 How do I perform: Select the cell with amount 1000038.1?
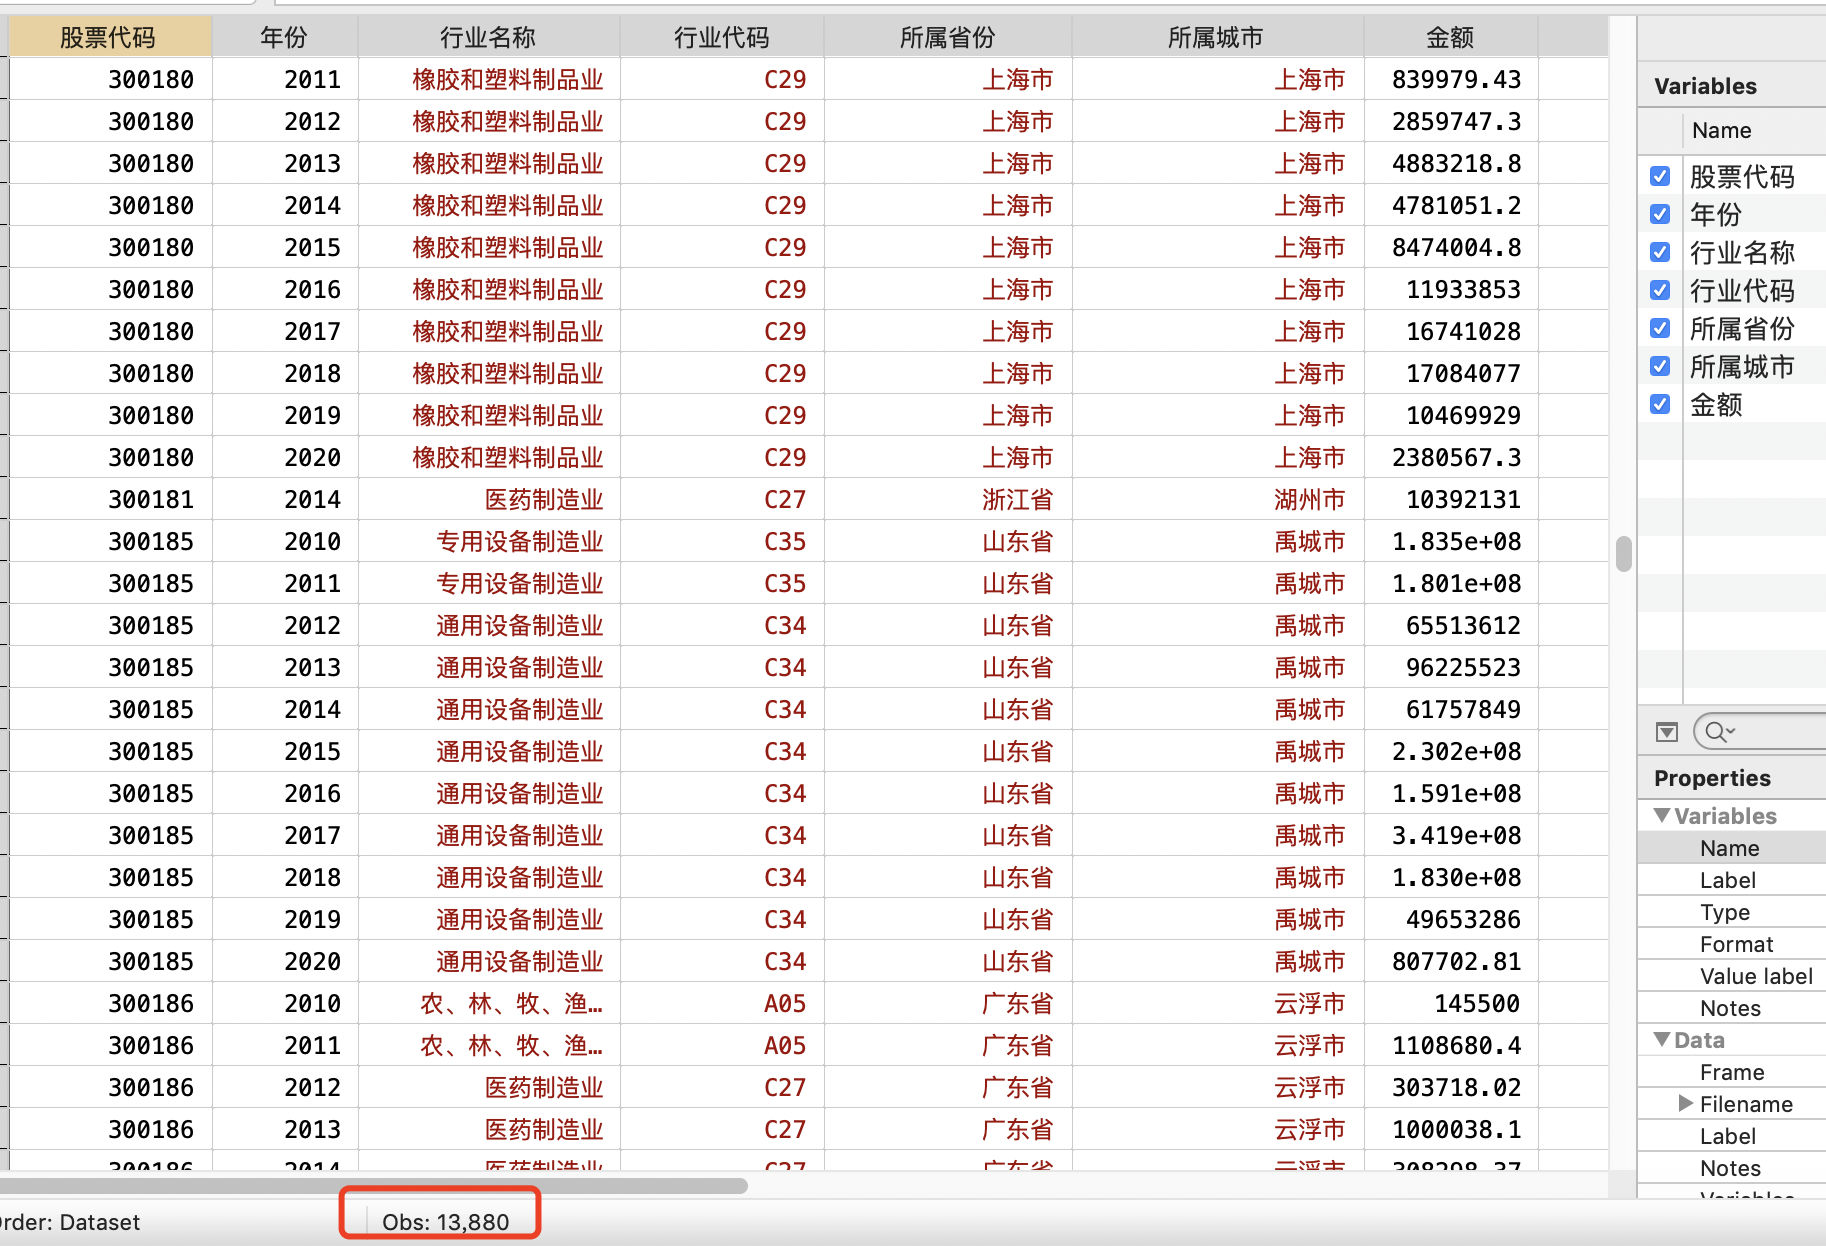1451,1129
